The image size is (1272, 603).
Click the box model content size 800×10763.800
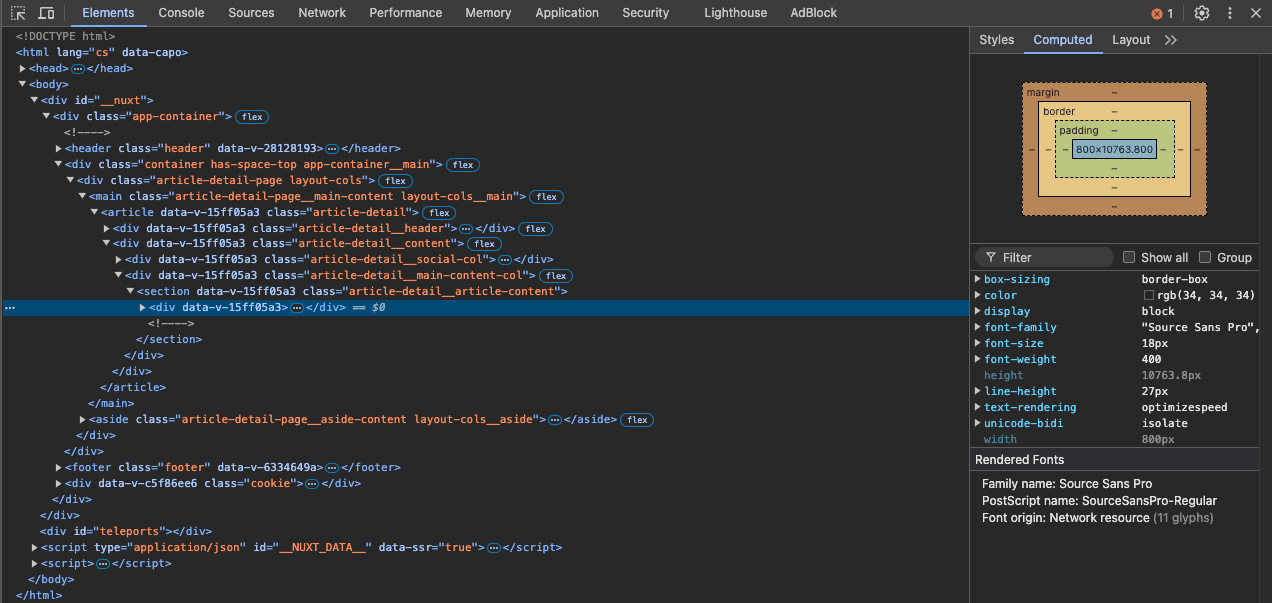[1114, 150]
